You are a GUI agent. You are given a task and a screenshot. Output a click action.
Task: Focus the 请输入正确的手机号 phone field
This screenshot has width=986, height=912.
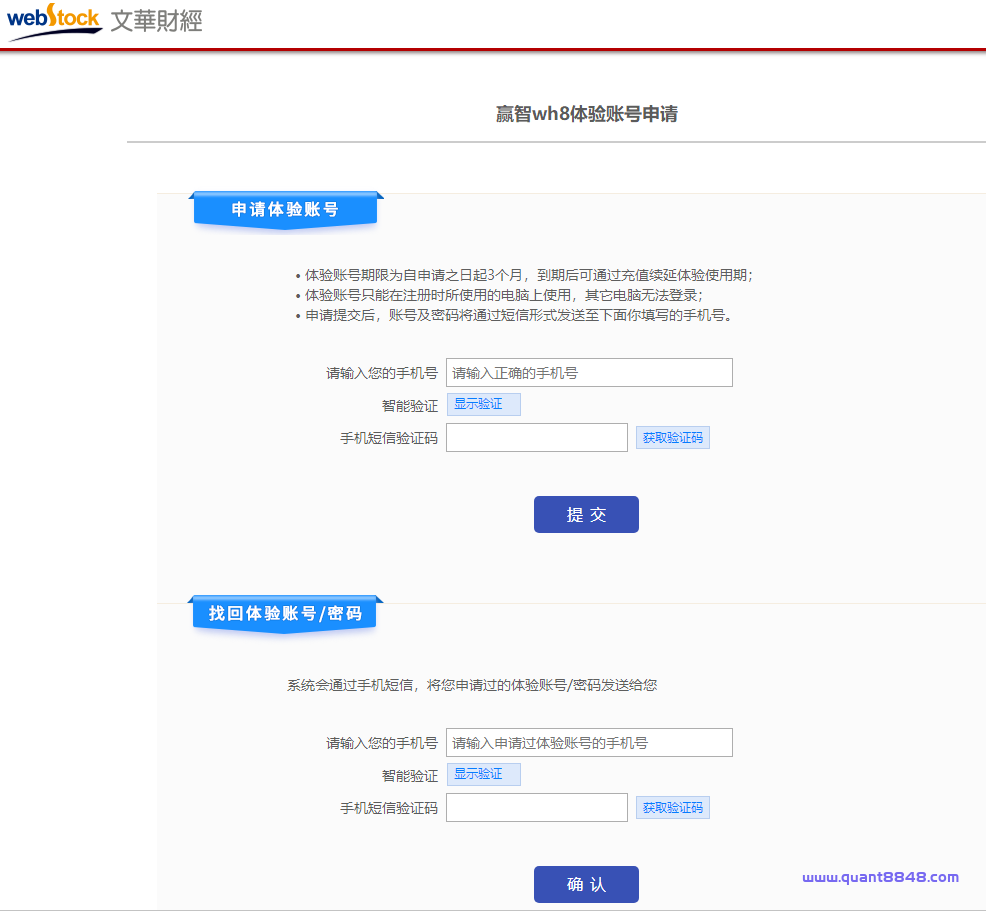(x=589, y=373)
